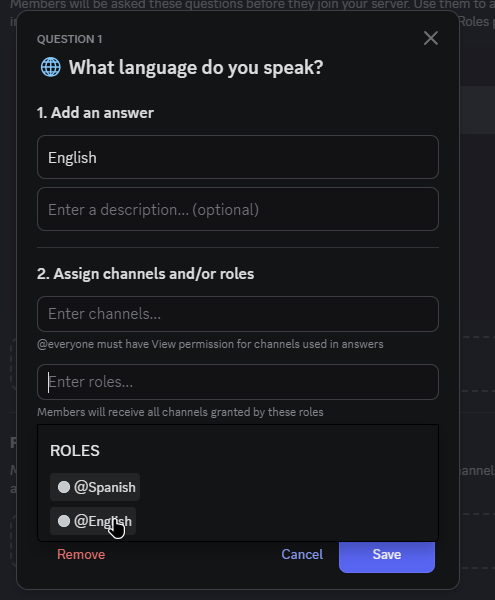The height and width of the screenshot is (600, 495).
Task: Click the globe emoji beside the question title
Action: (50, 67)
